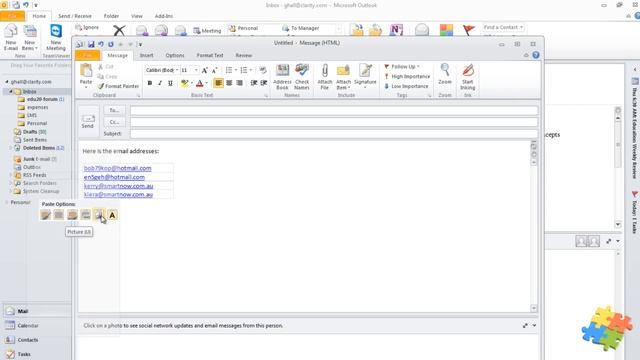Open the font size dropdown
Screen dimensions: 640x360
pyautogui.click(x=196, y=70)
